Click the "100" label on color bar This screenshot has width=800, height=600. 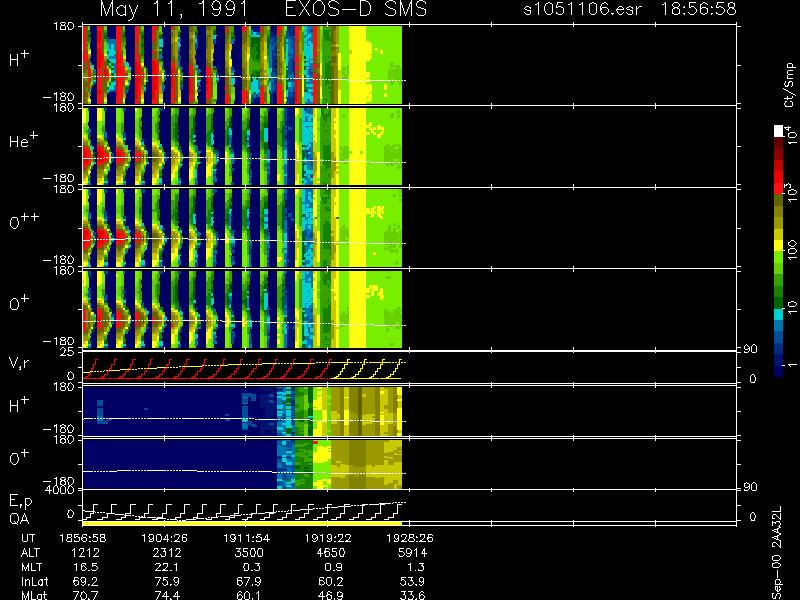click(x=791, y=249)
